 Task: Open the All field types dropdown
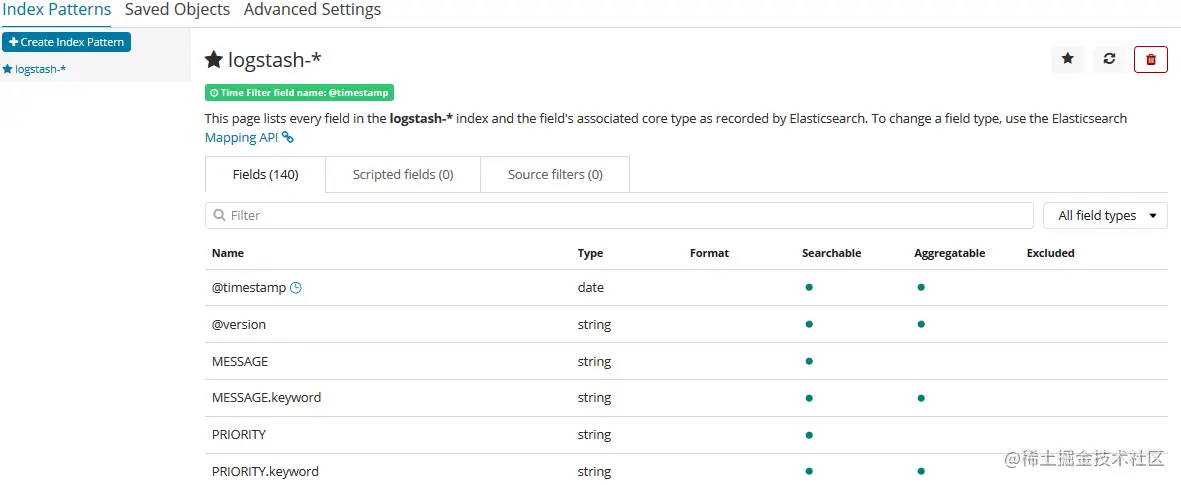click(1105, 216)
